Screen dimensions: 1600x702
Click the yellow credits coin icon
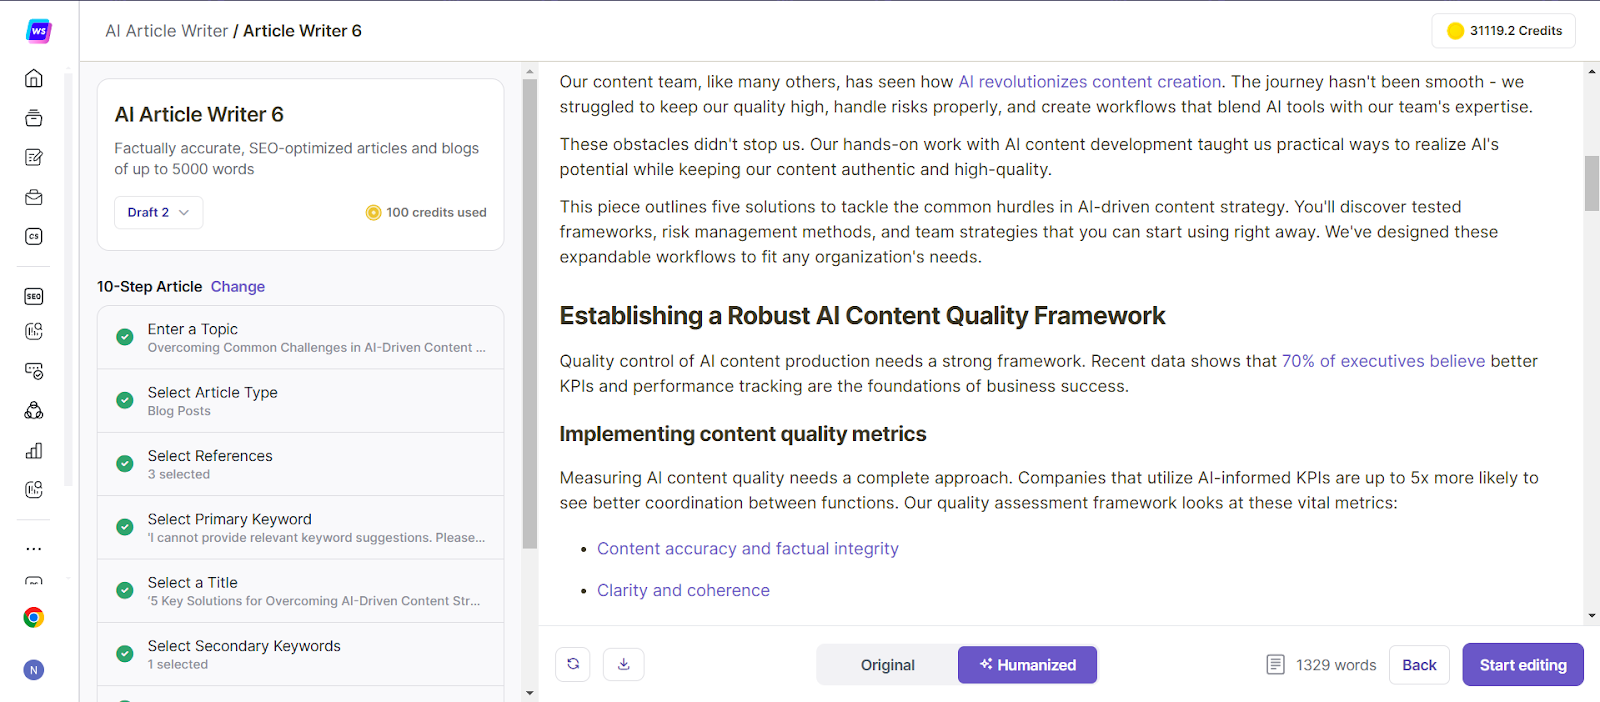pos(1456,31)
